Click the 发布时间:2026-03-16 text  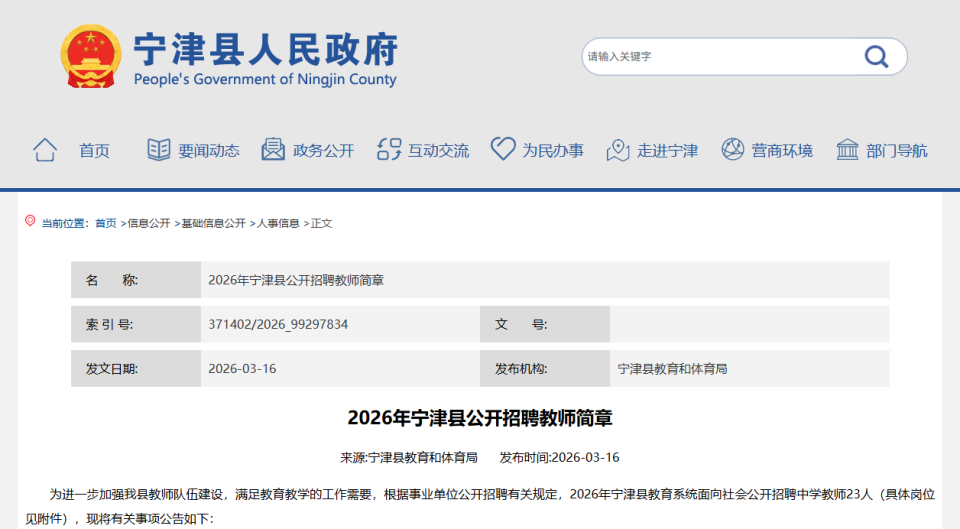pyautogui.click(x=560, y=457)
